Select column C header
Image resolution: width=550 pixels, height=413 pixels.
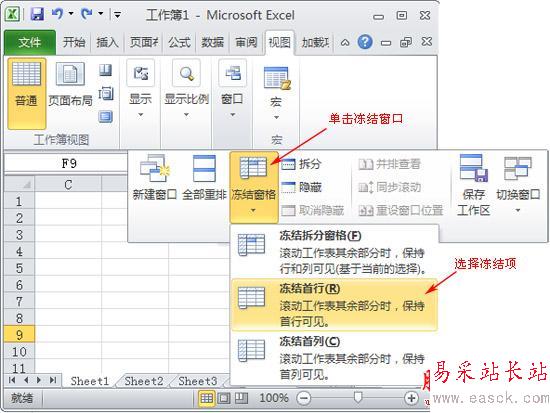(68, 185)
